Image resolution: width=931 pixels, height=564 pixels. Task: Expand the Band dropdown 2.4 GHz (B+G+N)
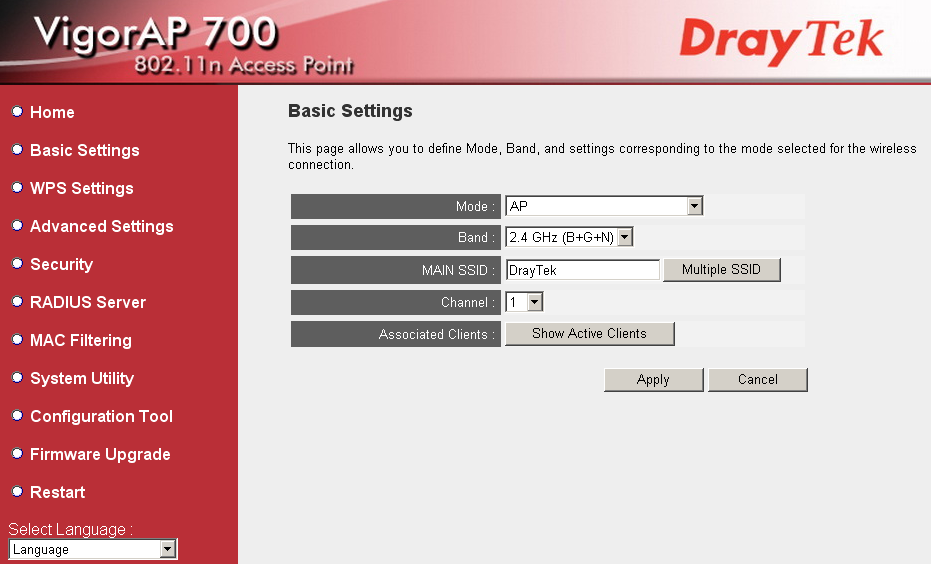coord(569,237)
